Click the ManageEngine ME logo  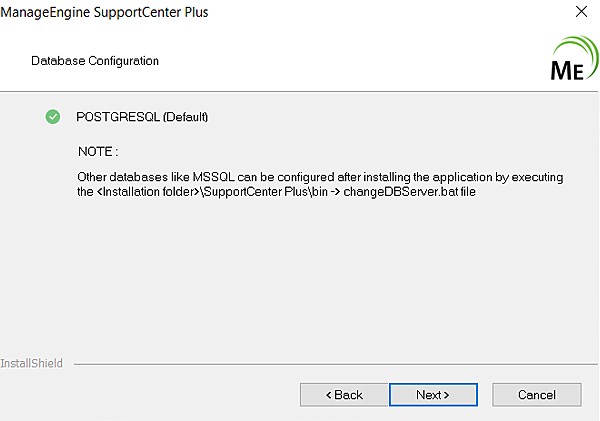[572, 60]
